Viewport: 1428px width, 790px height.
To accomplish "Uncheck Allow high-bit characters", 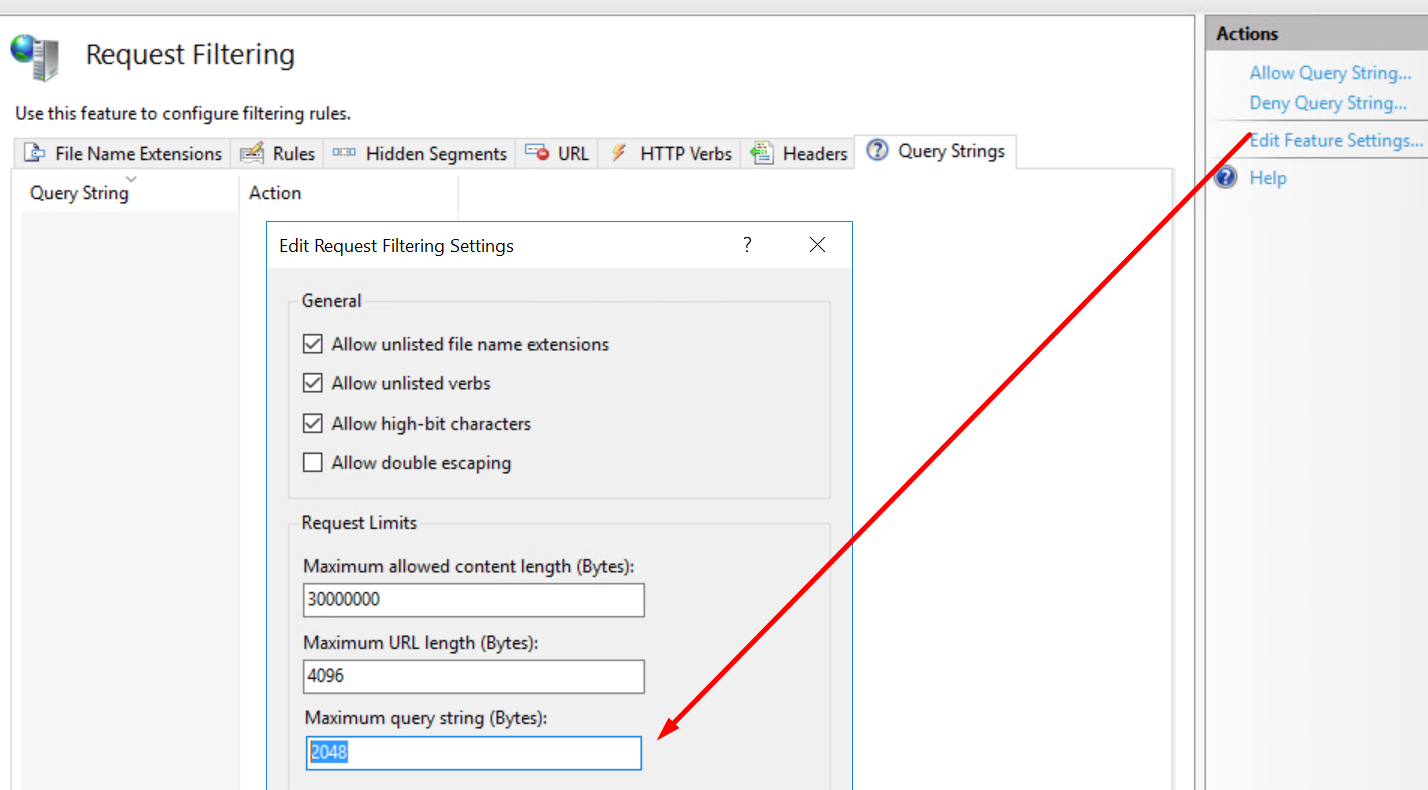I will (x=312, y=423).
